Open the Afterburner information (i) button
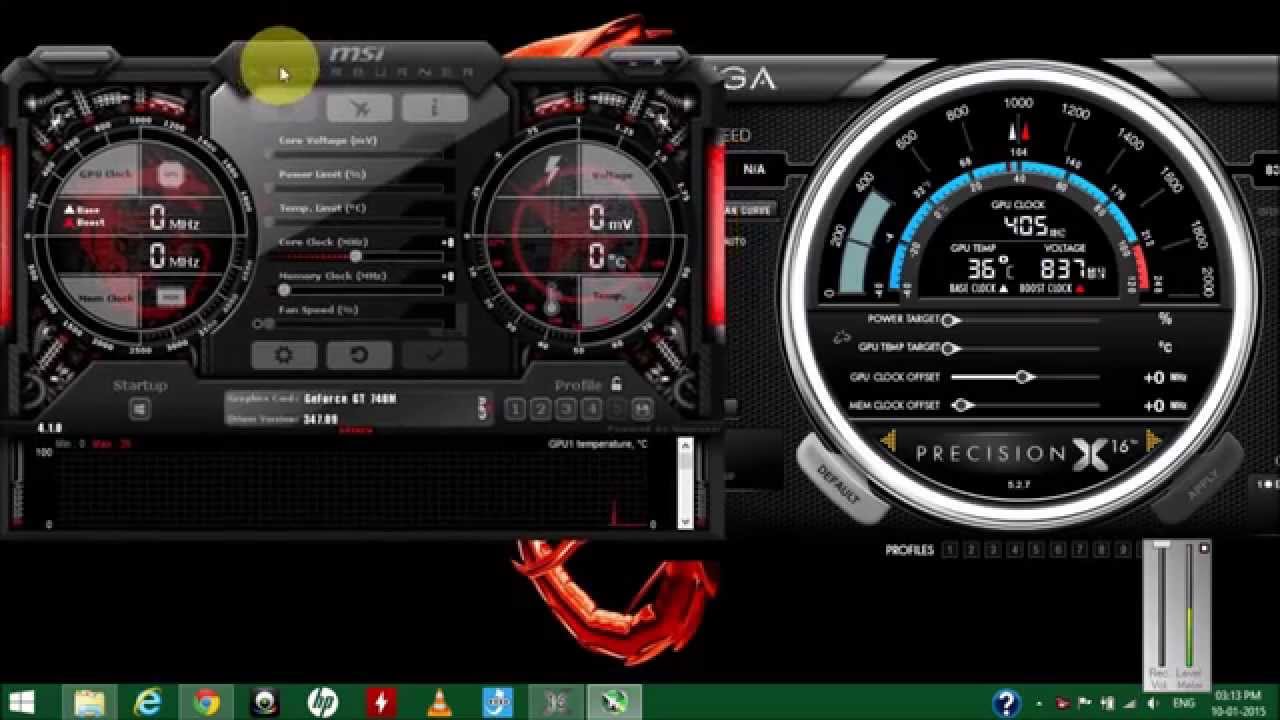This screenshot has width=1280, height=720. click(434, 108)
